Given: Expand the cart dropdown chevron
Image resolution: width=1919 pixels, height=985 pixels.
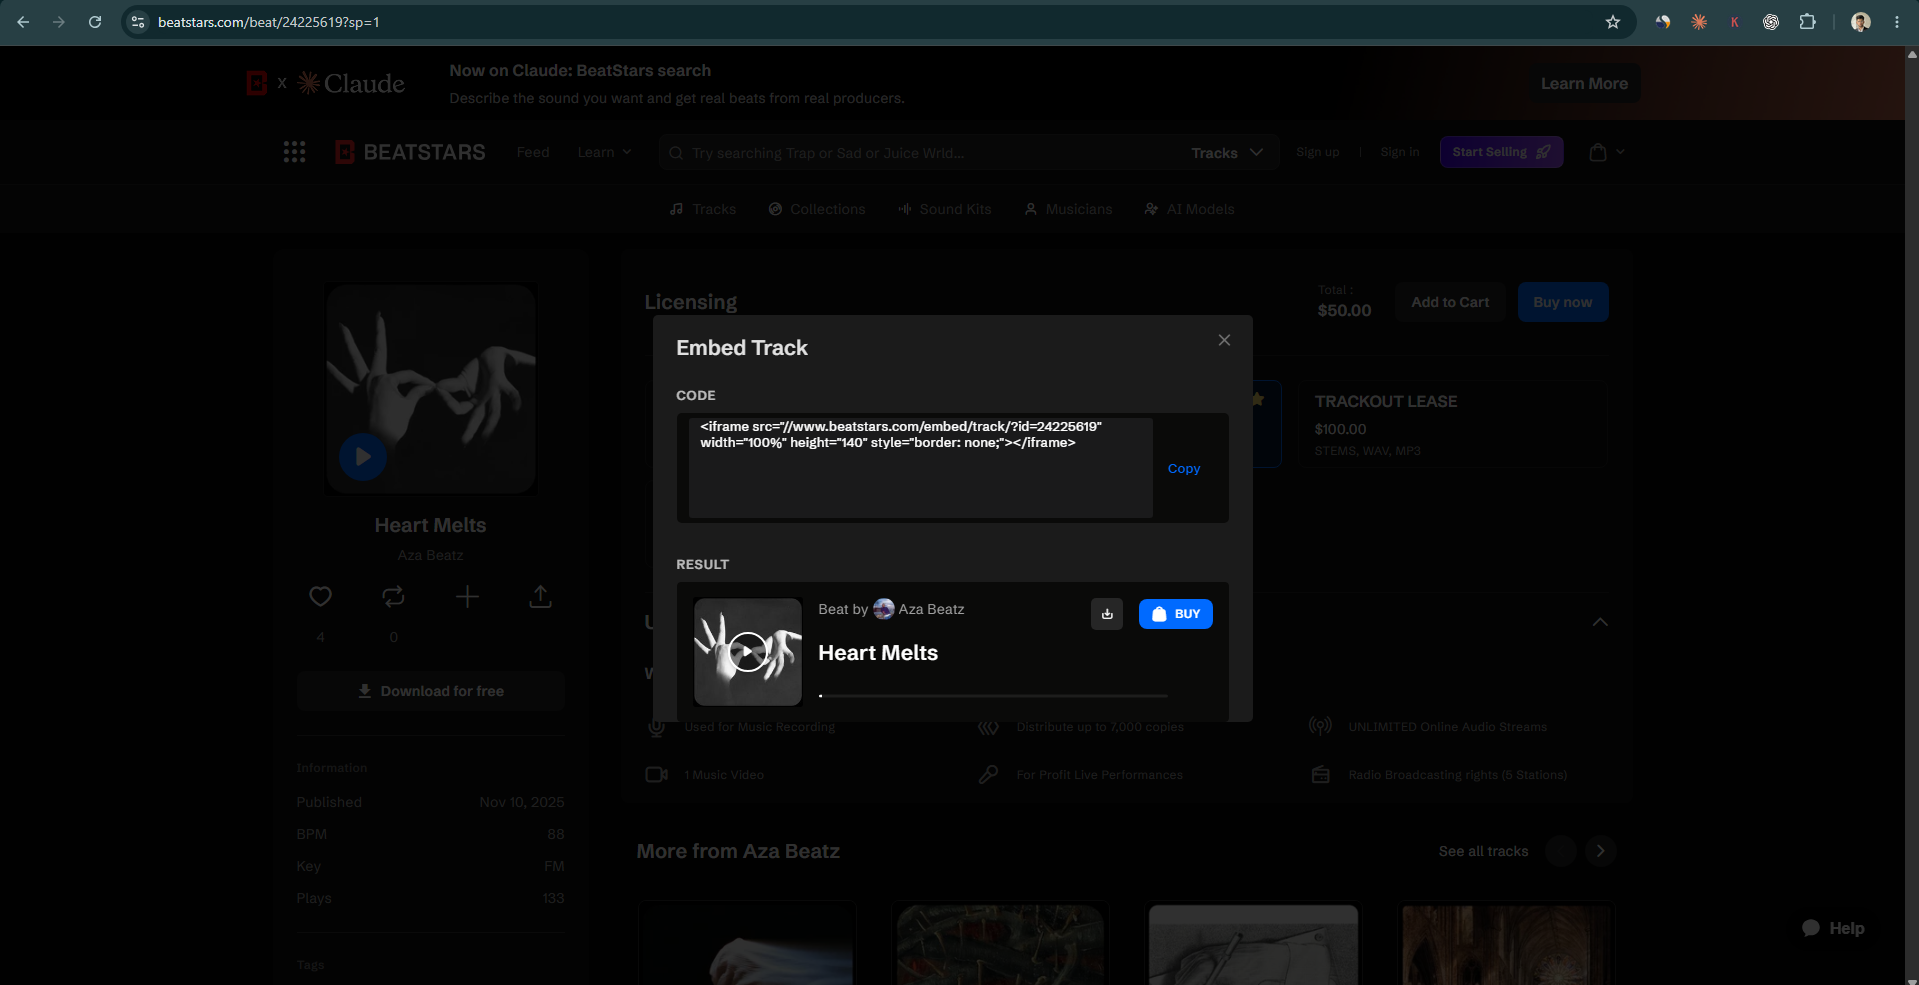Looking at the screenshot, I should (1620, 152).
